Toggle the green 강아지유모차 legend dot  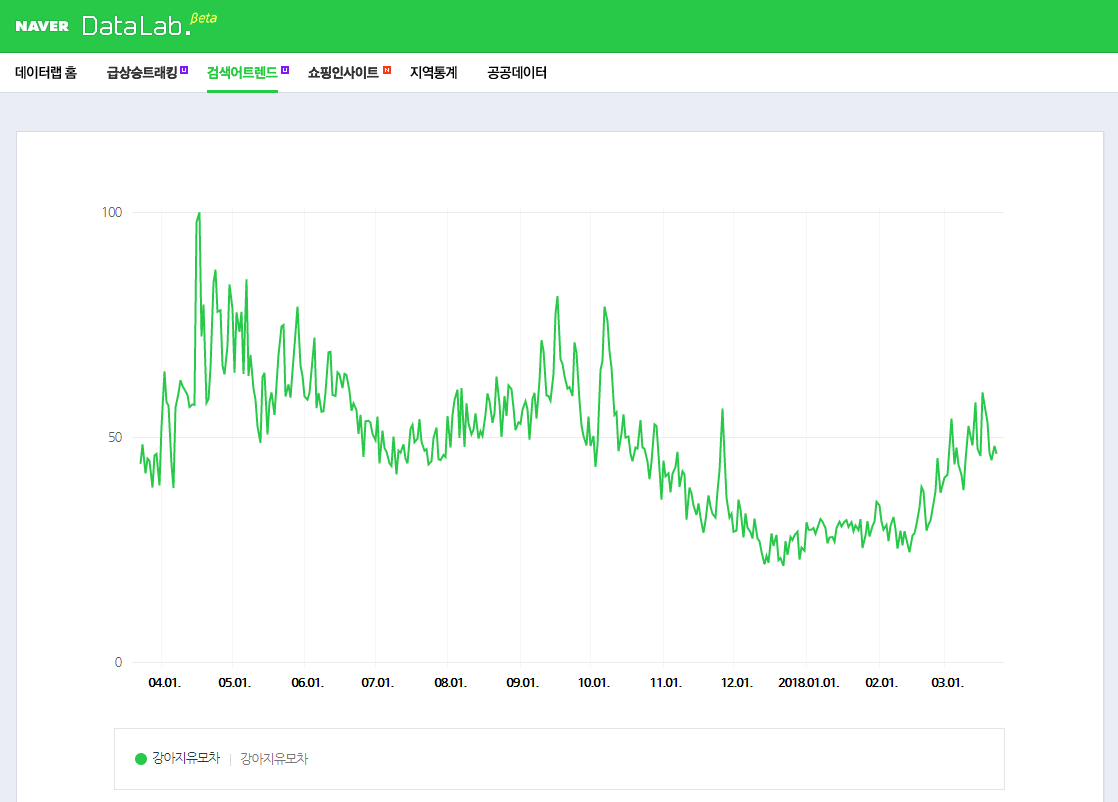[x=140, y=759]
